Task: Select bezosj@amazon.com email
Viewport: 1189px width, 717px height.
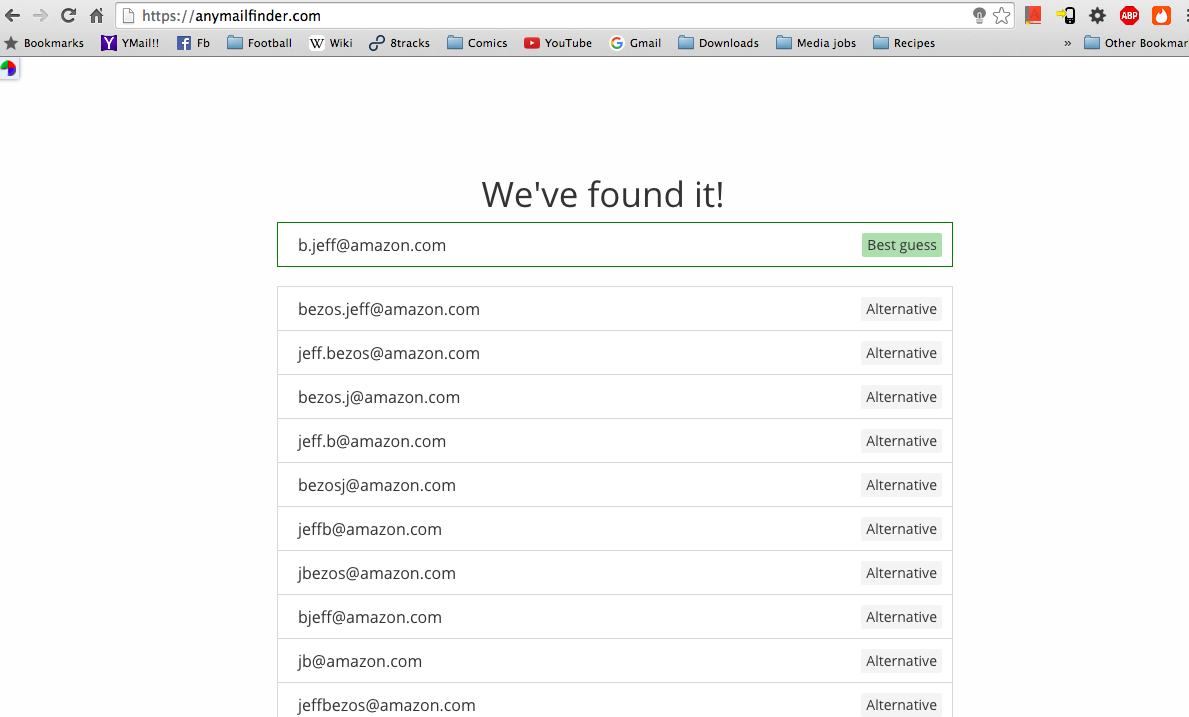Action: [377, 485]
